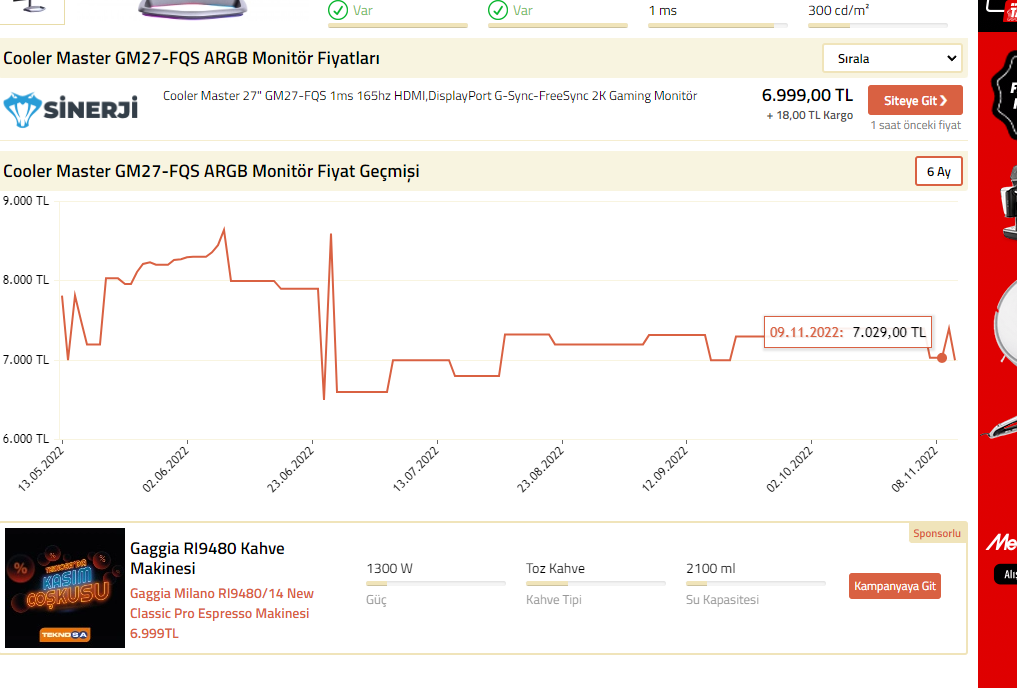This screenshot has width=1017, height=688.
Task: Click the Sponsorlu badge
Action: click(x=937, y=533)
